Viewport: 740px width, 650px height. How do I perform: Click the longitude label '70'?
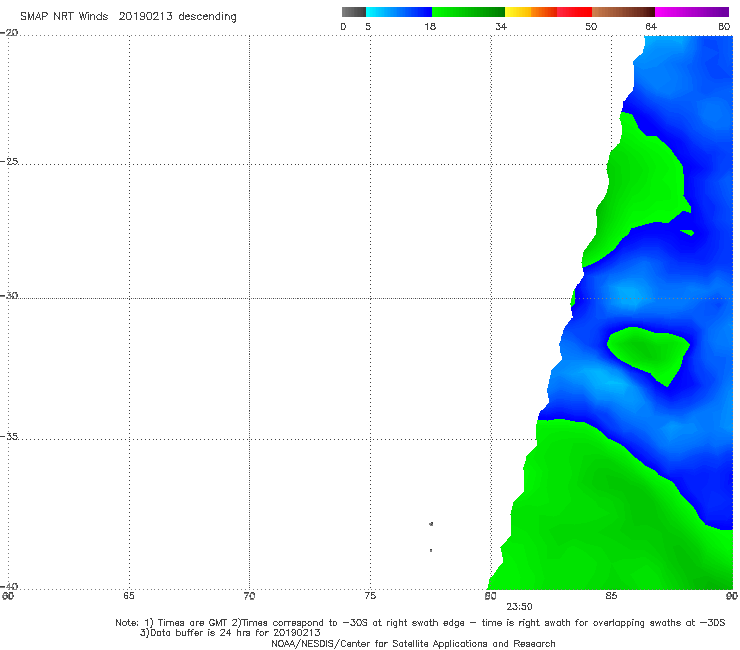coord(249,596)
